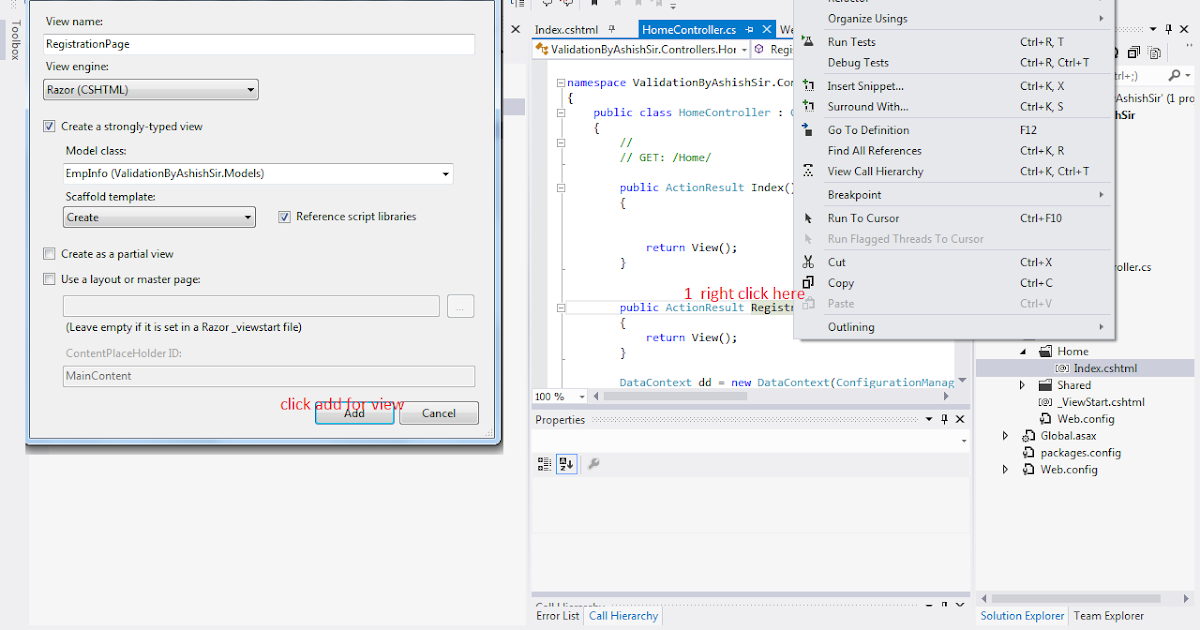Open the class navigation dropdown ValidationByAshishSir.Controllers
This screenshot has height=630, width=1200.
coord(743,49)
